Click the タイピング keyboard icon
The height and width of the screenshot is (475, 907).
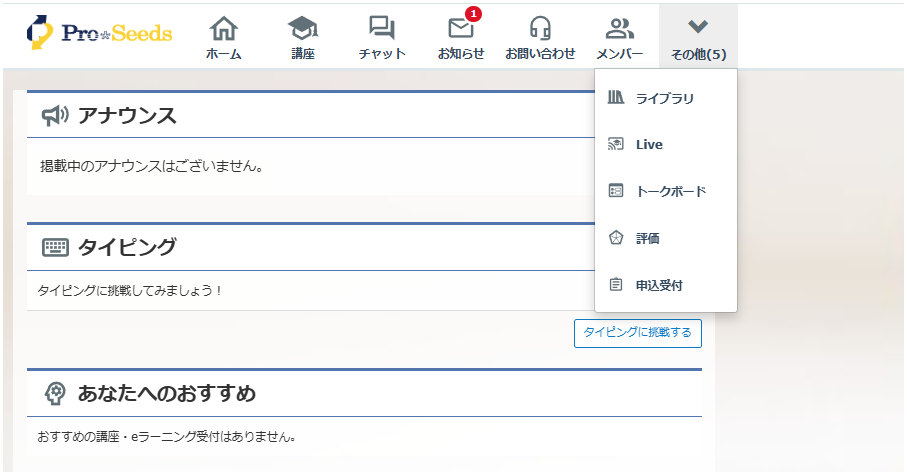click(55, 248)
